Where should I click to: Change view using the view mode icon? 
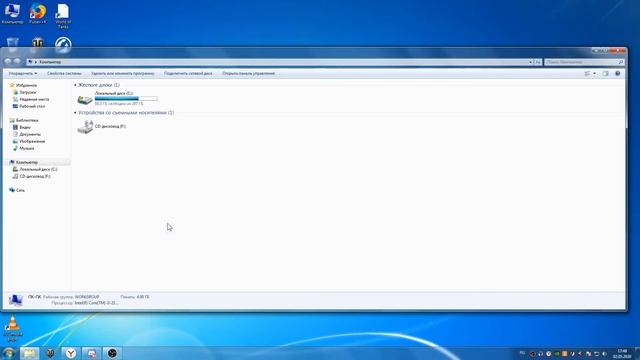click(x=587, y=73)
